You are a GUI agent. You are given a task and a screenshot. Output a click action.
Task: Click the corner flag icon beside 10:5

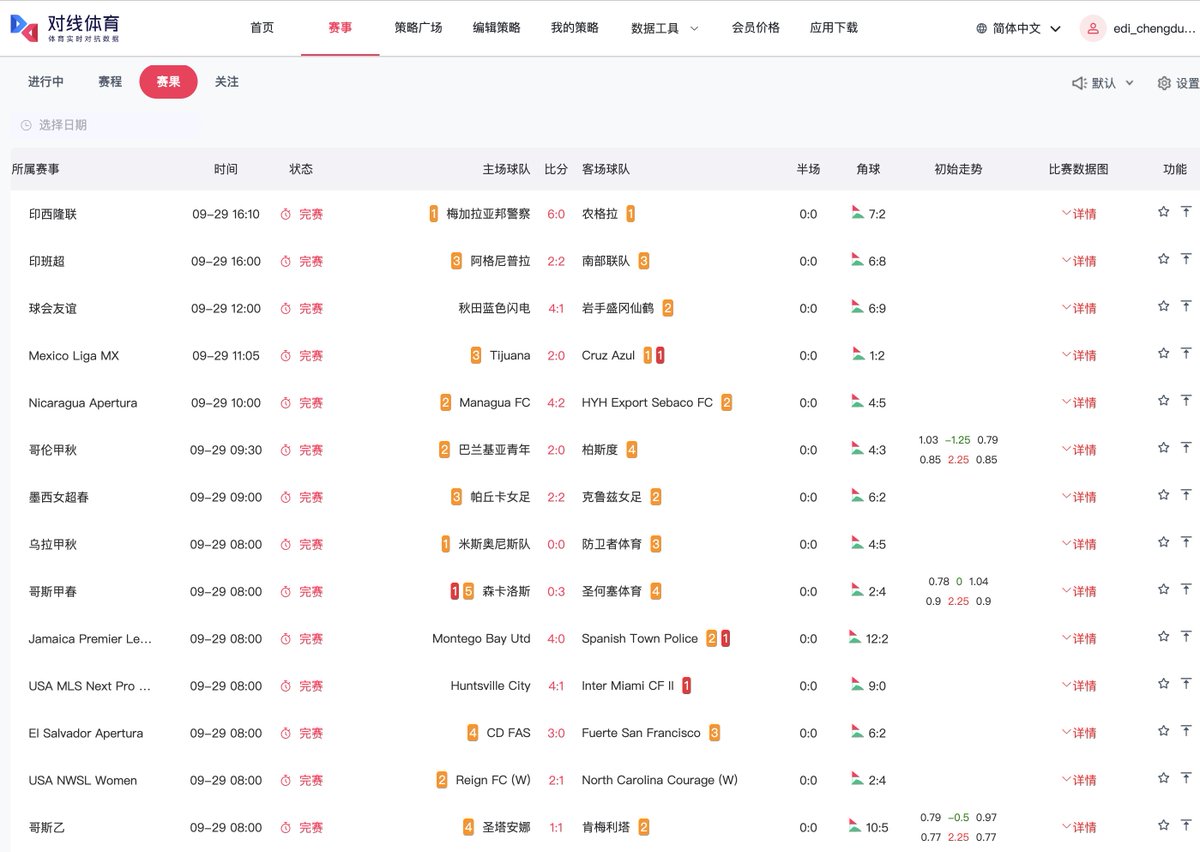854,826
